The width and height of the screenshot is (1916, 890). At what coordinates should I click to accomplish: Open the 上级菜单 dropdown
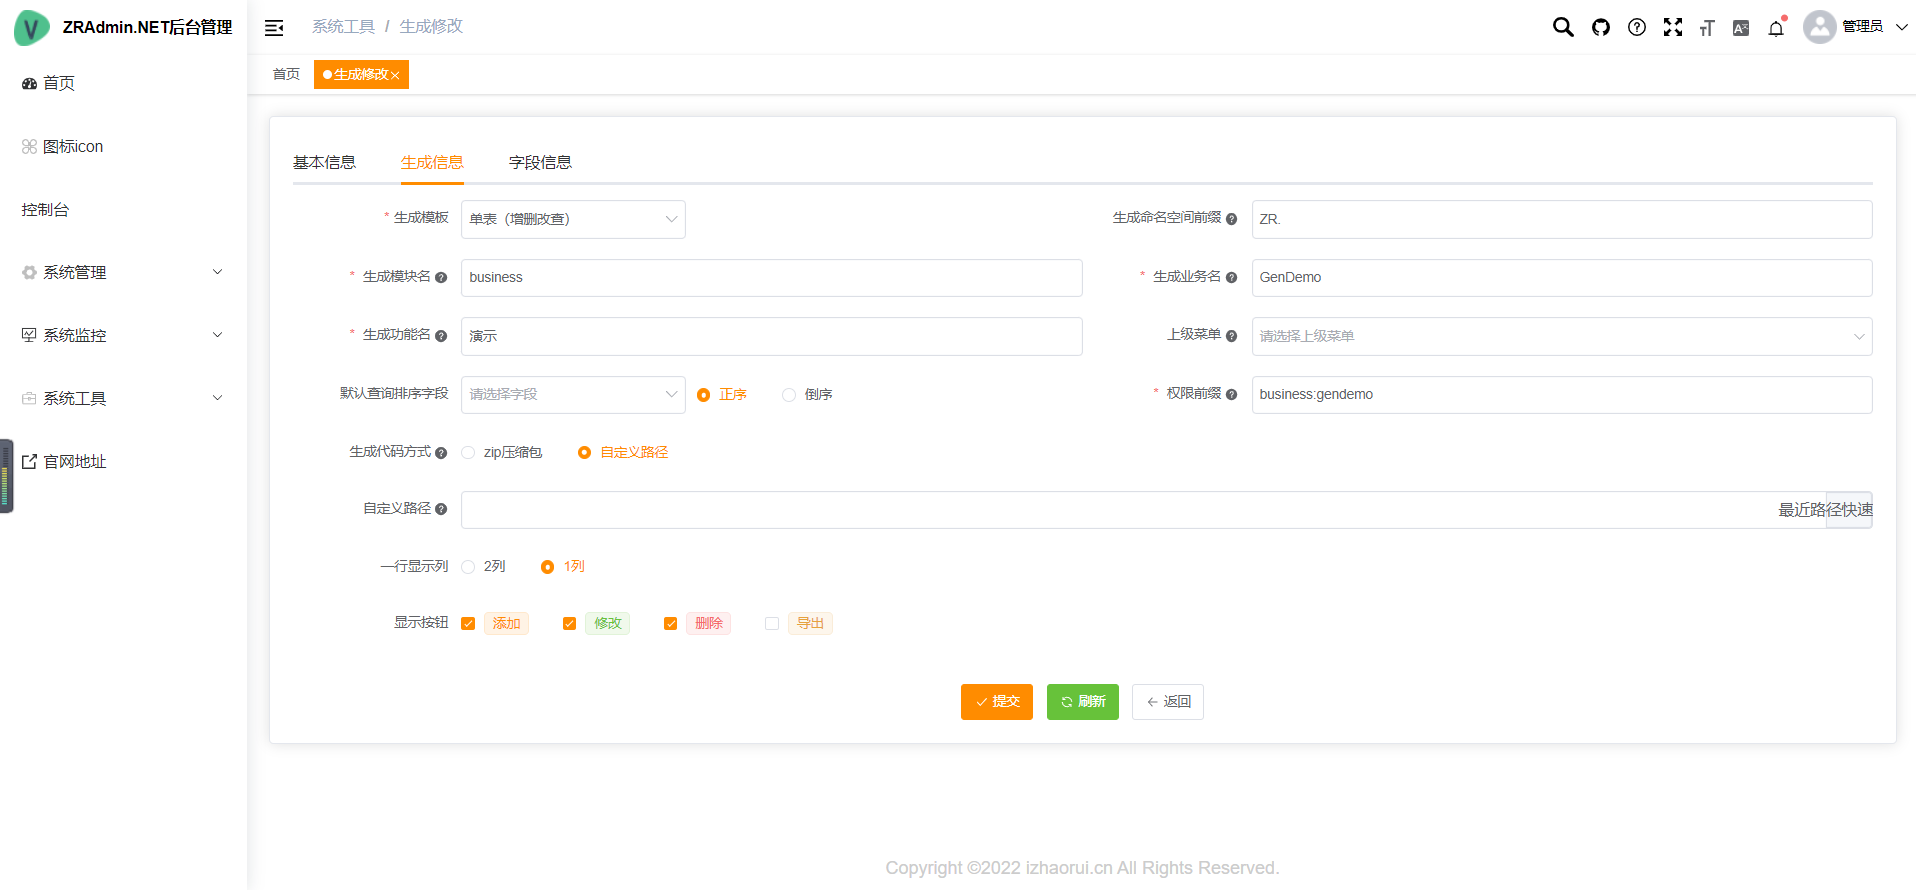coord(1561,337)
